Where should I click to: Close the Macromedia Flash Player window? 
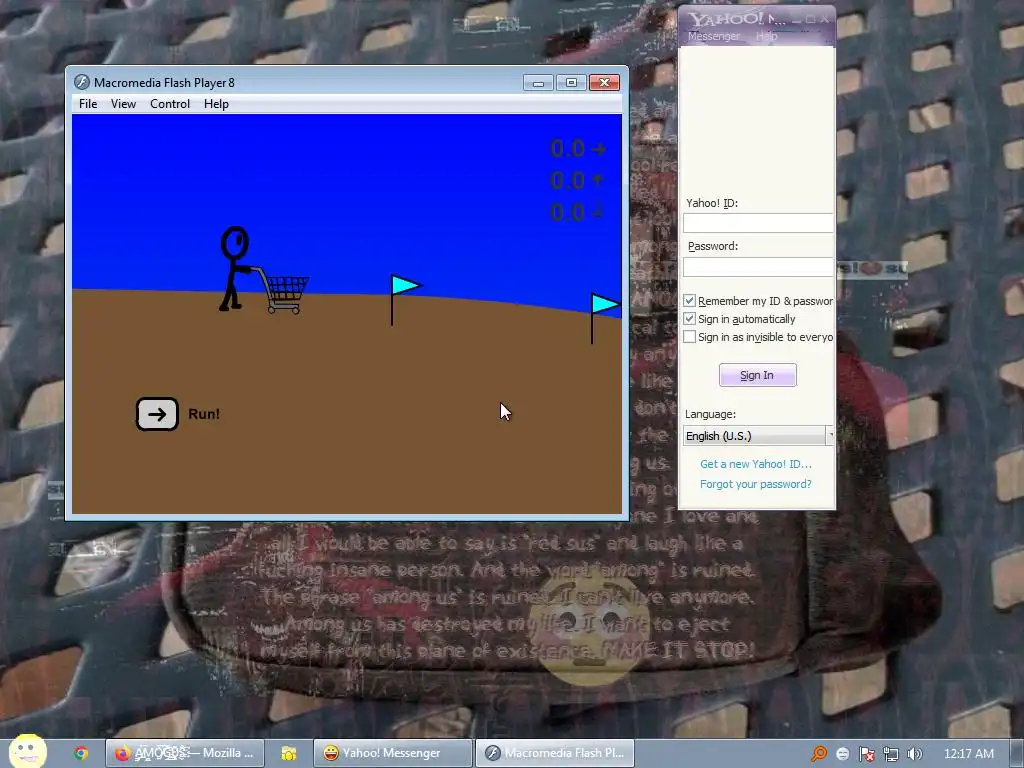click(604, 83)
